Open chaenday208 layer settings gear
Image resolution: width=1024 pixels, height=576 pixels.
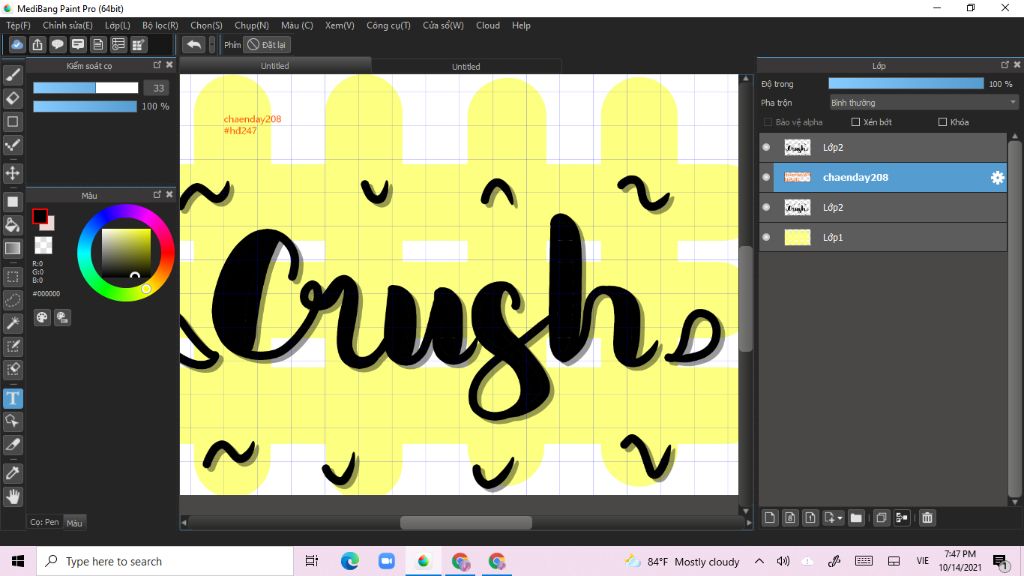click(x=997, y=178)
